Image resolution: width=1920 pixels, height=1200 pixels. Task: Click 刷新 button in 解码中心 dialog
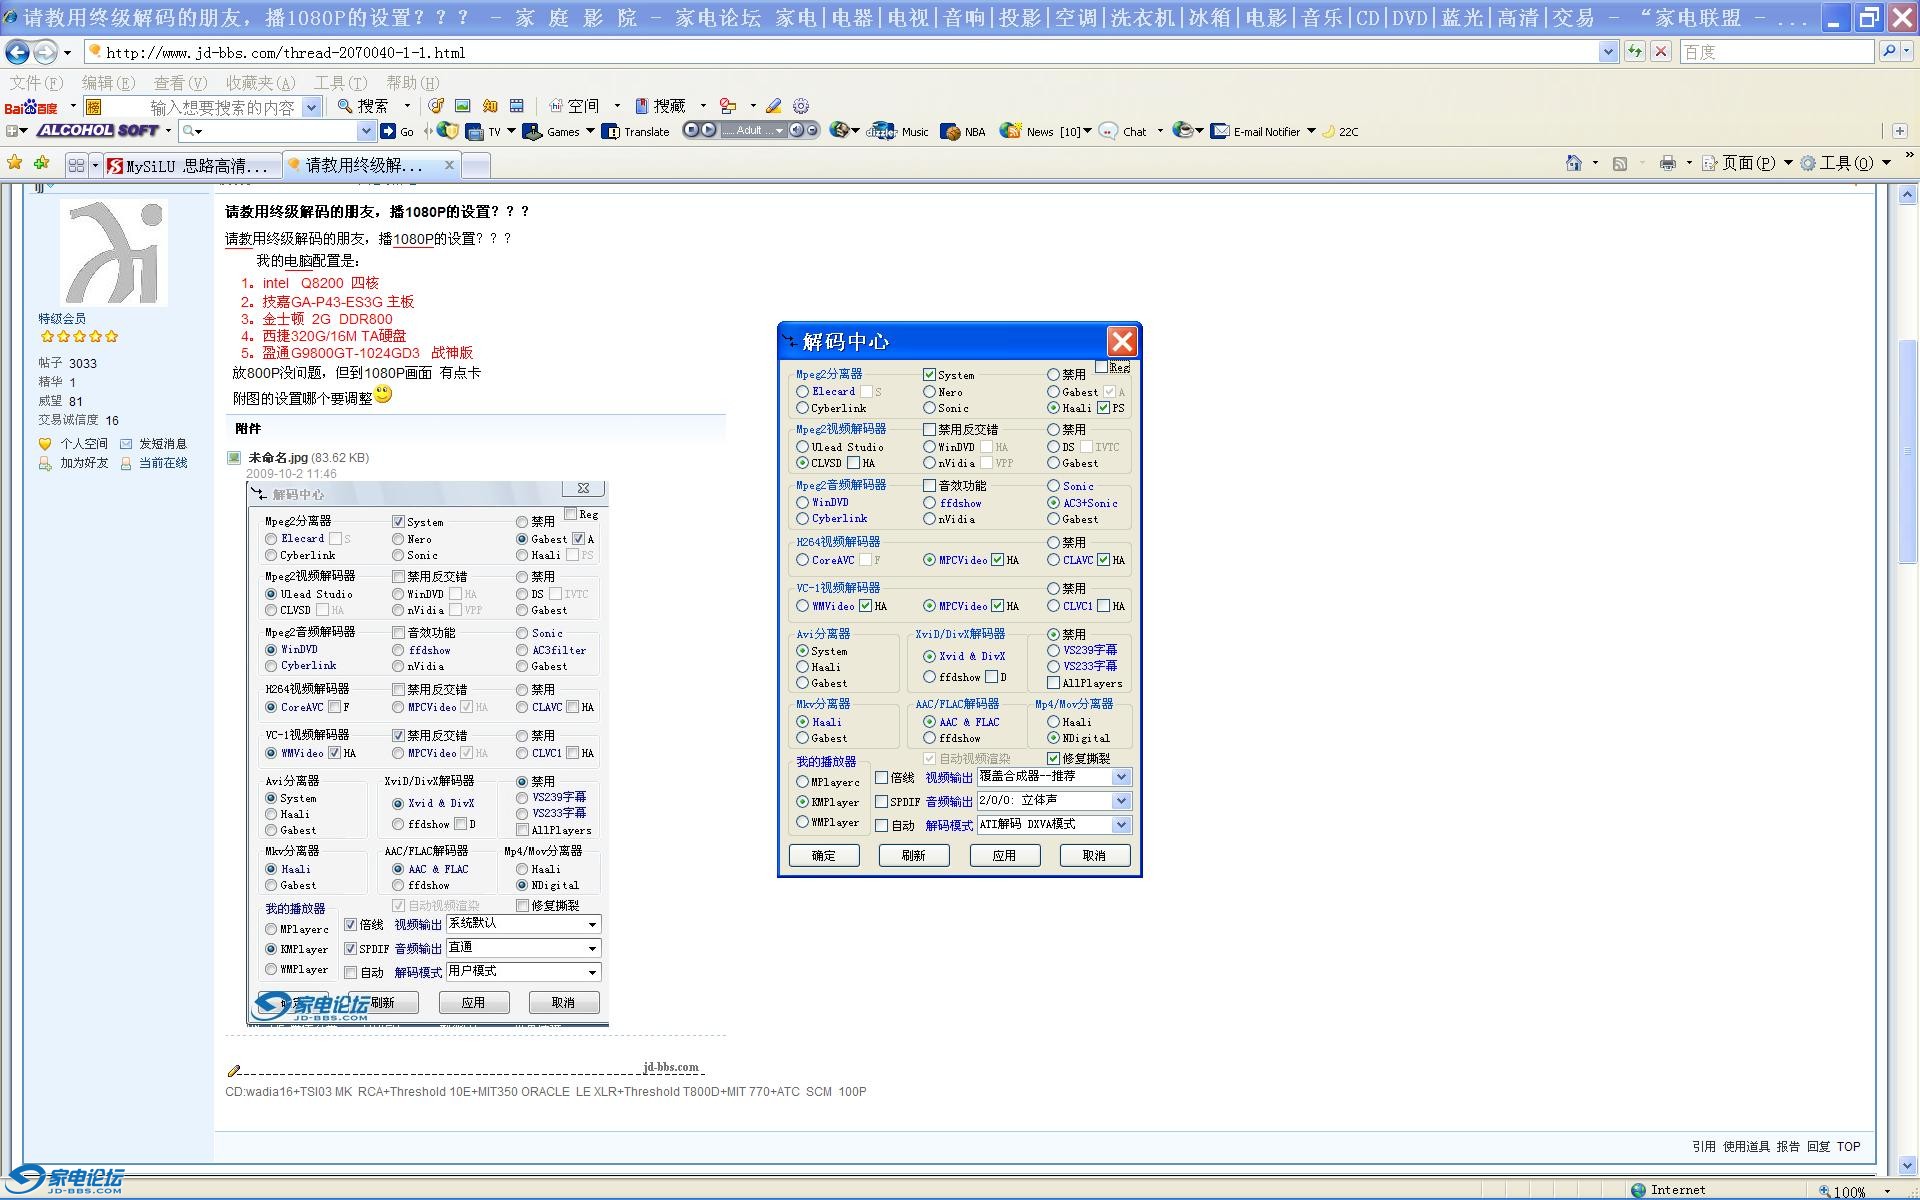914,856
